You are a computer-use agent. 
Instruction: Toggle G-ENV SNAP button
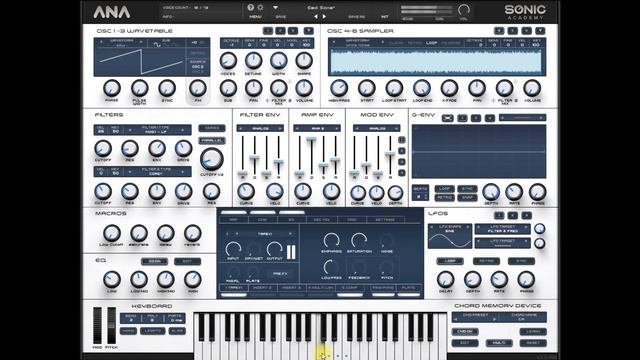tap(467, 198)
